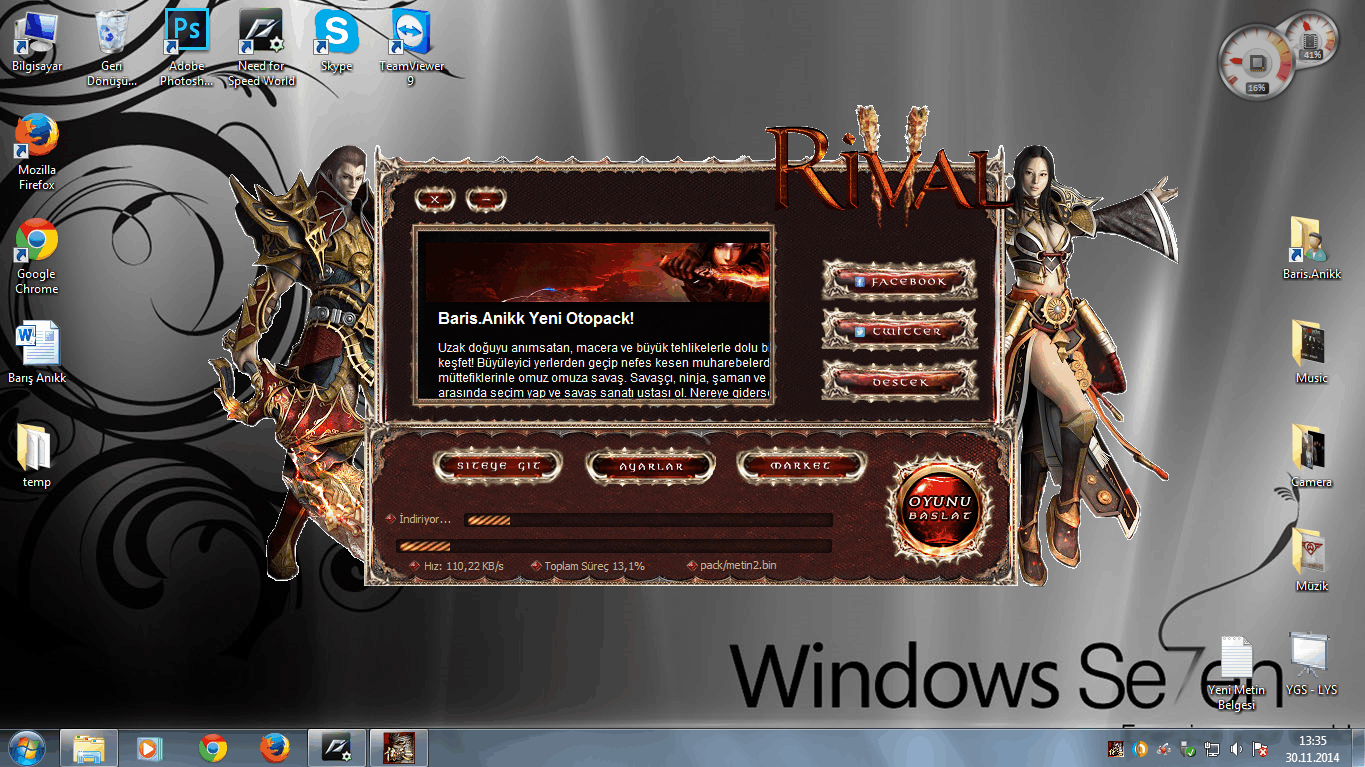Click the DESTEK support button
Image resolution: width=1365 pixels, height=767 pixels.
click(x=899, y=381)
